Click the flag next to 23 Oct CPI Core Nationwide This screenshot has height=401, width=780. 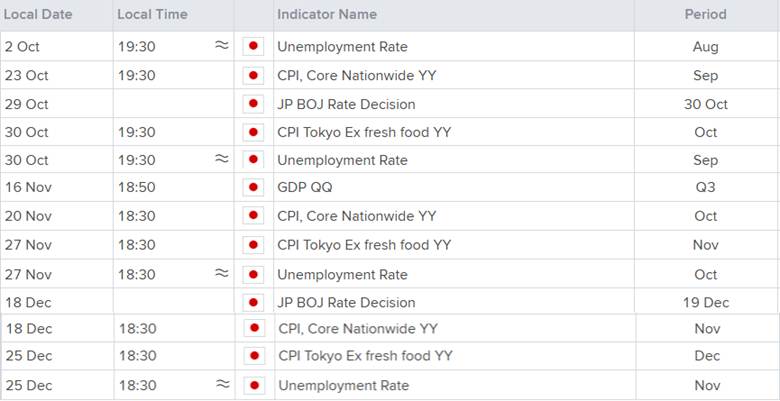click(x=254, y=75)
